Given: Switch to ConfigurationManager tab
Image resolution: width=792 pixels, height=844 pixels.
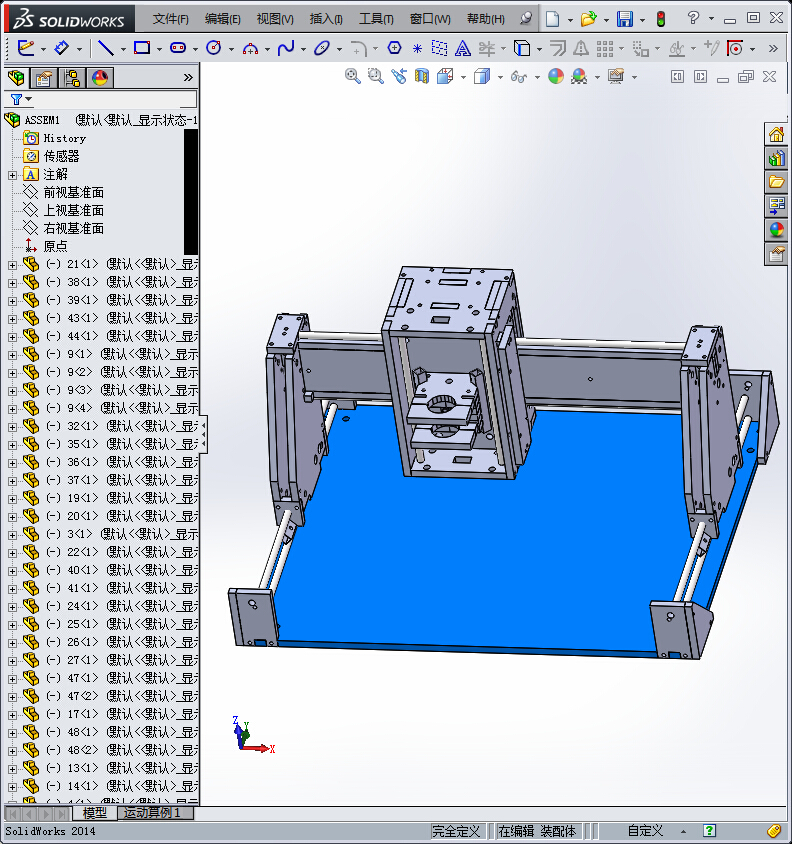Looking at the screenshot, I should 72,79.
